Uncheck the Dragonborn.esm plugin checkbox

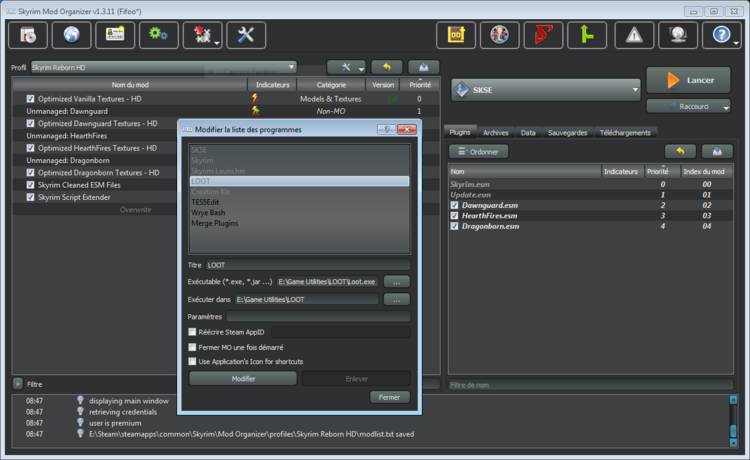[x=454, y=226]
